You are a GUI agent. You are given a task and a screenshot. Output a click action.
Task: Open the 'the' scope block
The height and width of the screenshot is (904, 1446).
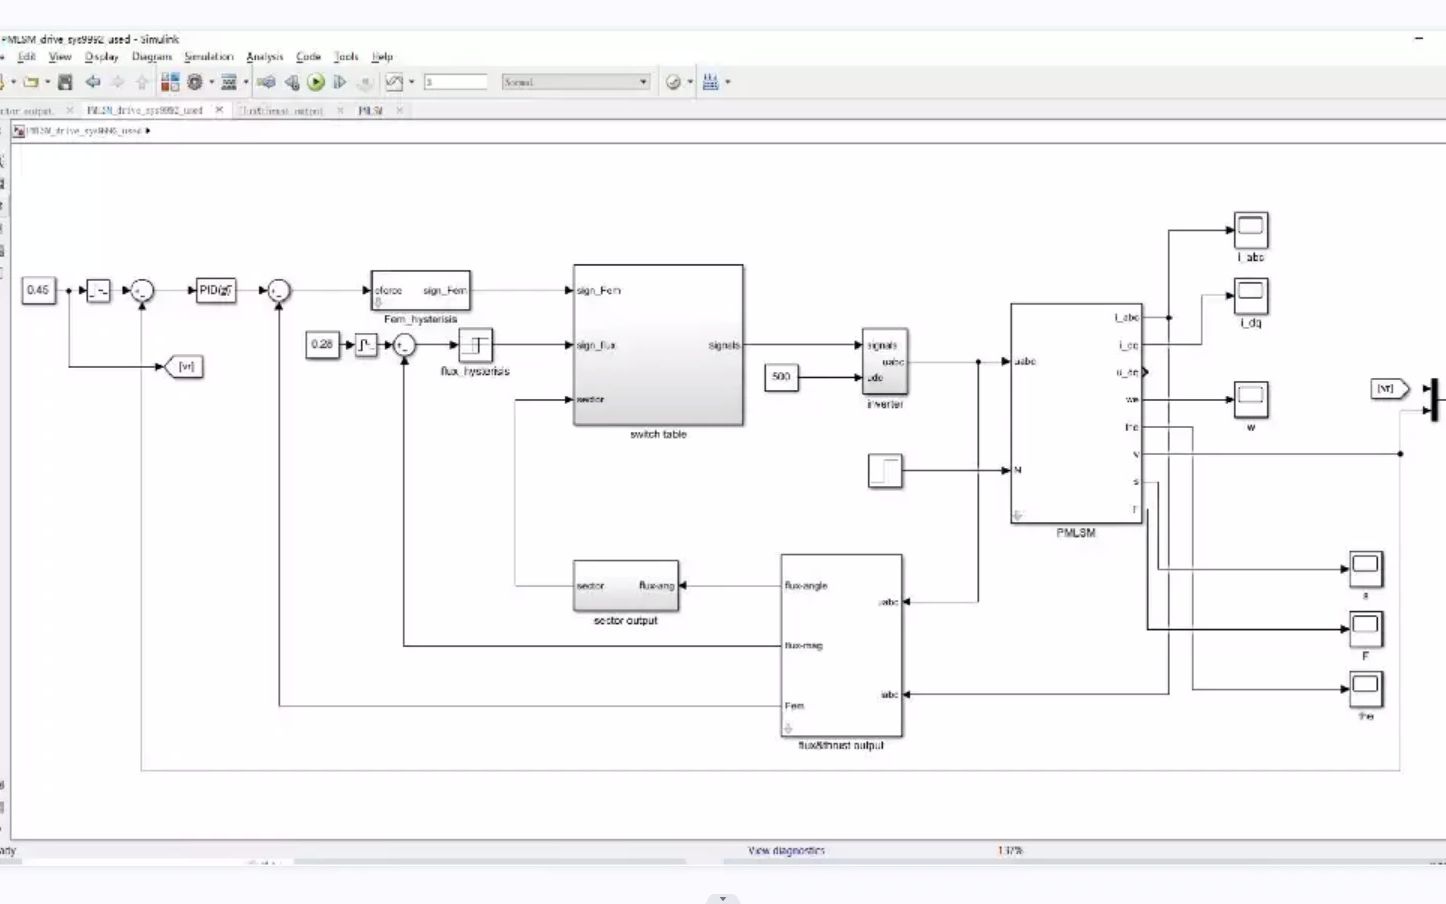point(1366,690)
